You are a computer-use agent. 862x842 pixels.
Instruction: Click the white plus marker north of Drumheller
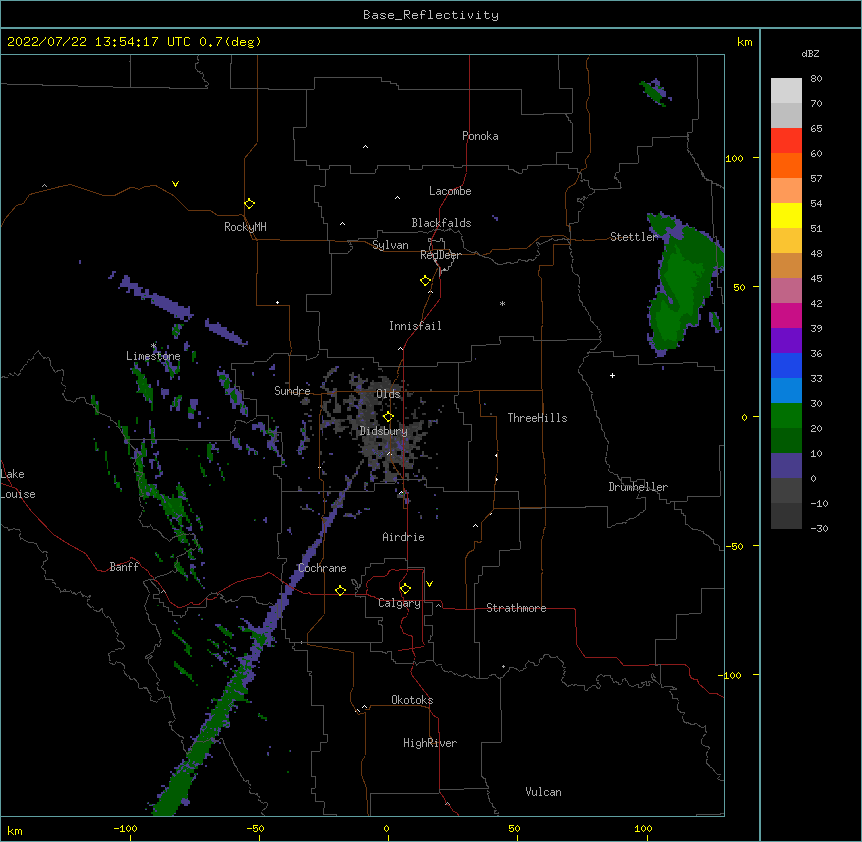612,375
